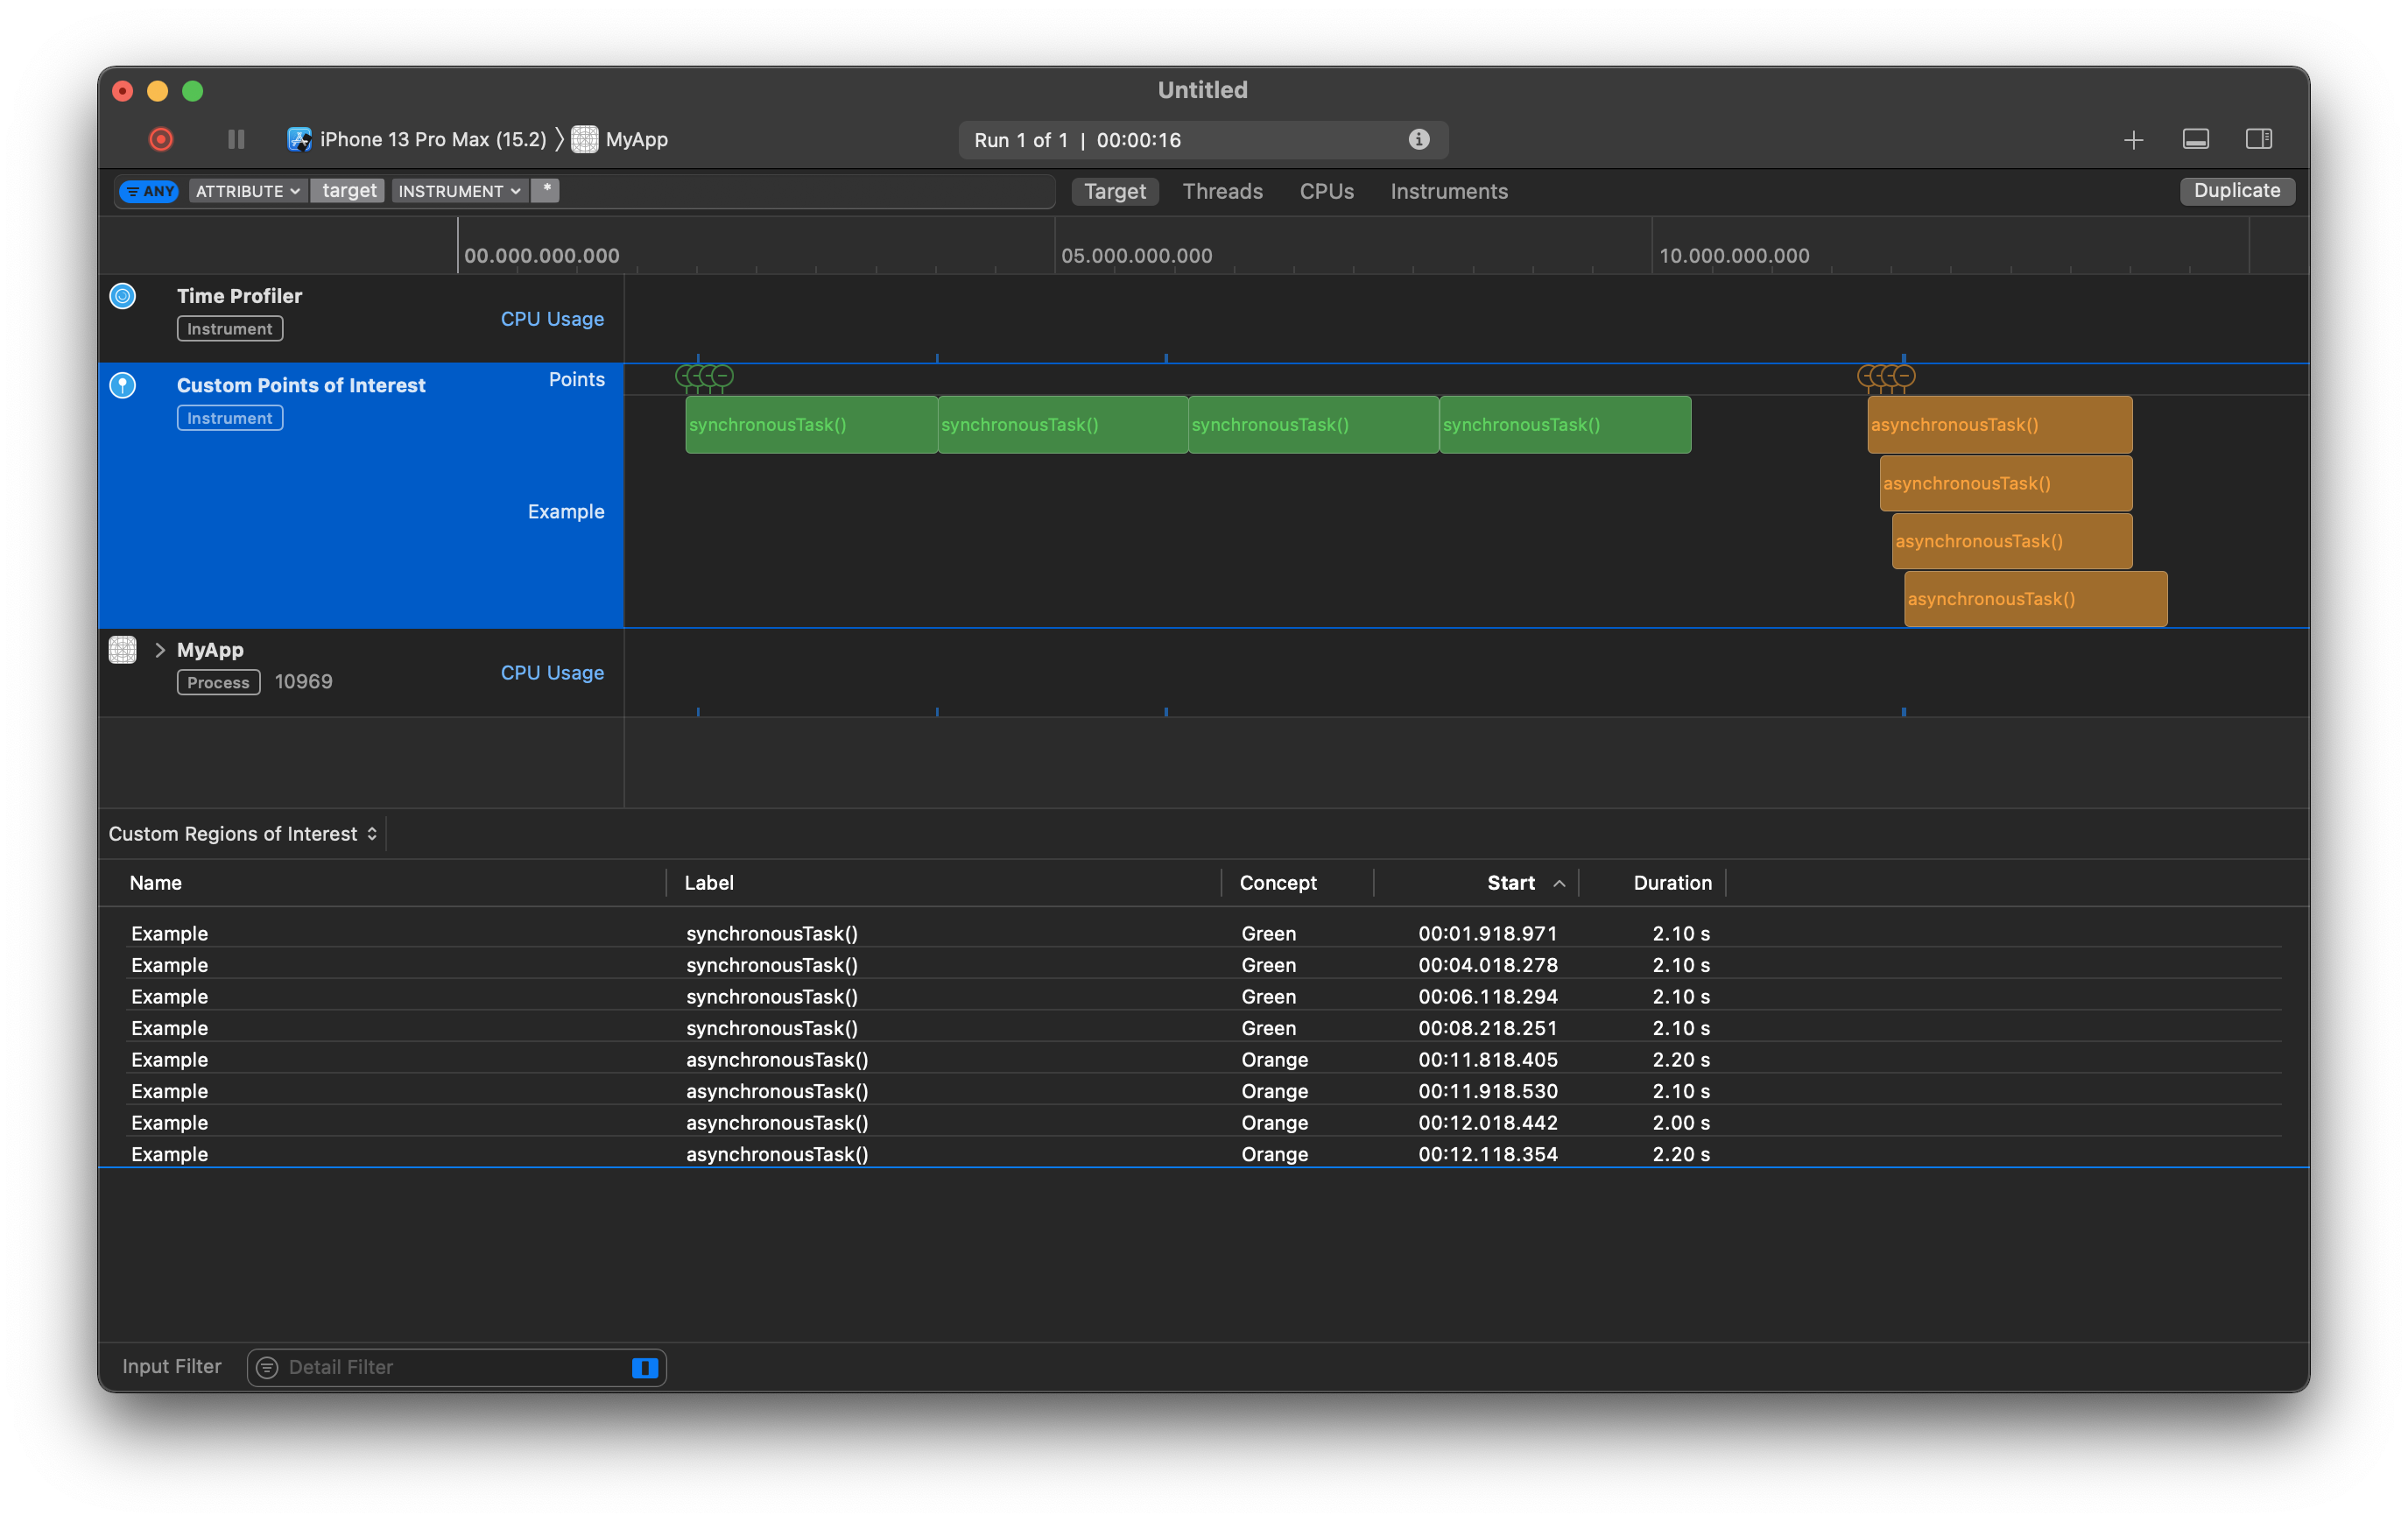Click the orange points cluster marker
2408x1522 pixels.
[1886, 377]
